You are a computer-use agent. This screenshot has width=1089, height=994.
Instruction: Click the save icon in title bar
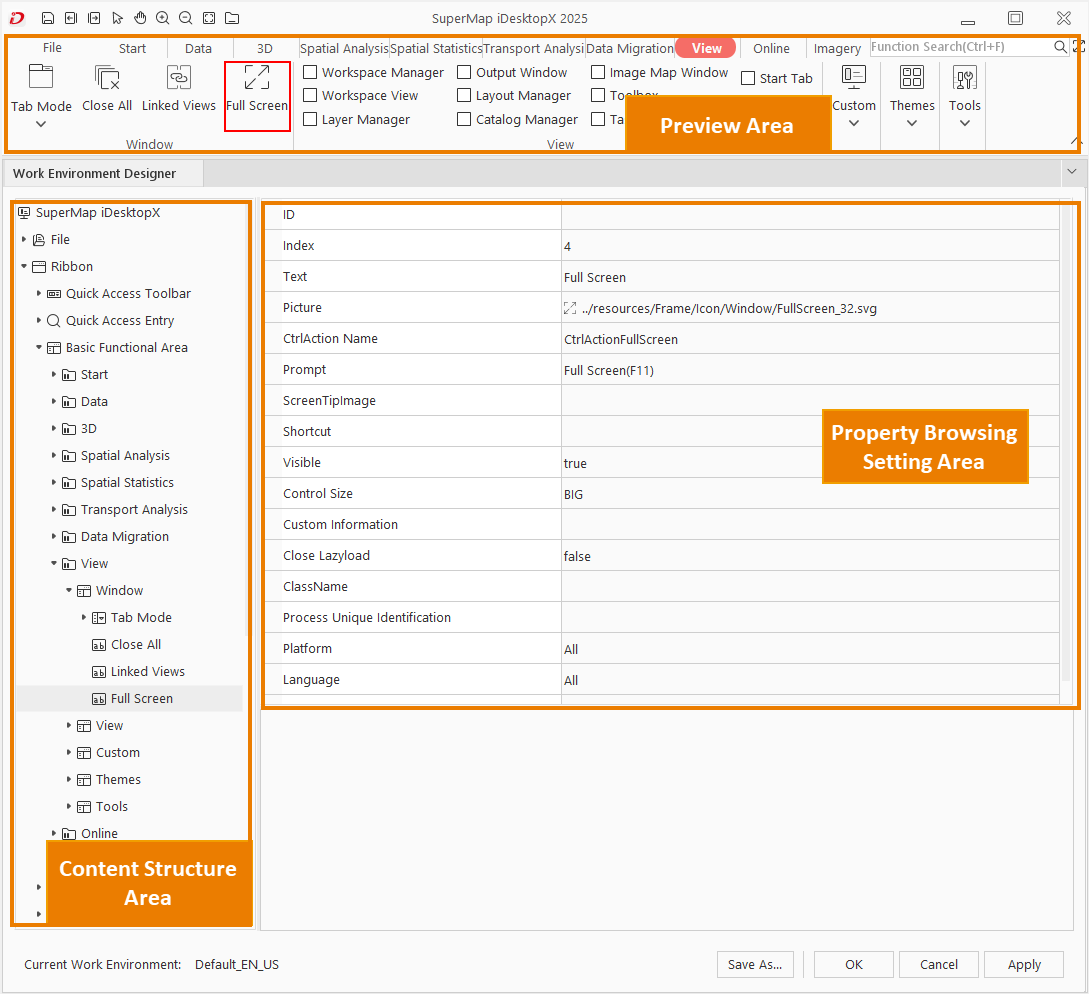click(47, 18)
